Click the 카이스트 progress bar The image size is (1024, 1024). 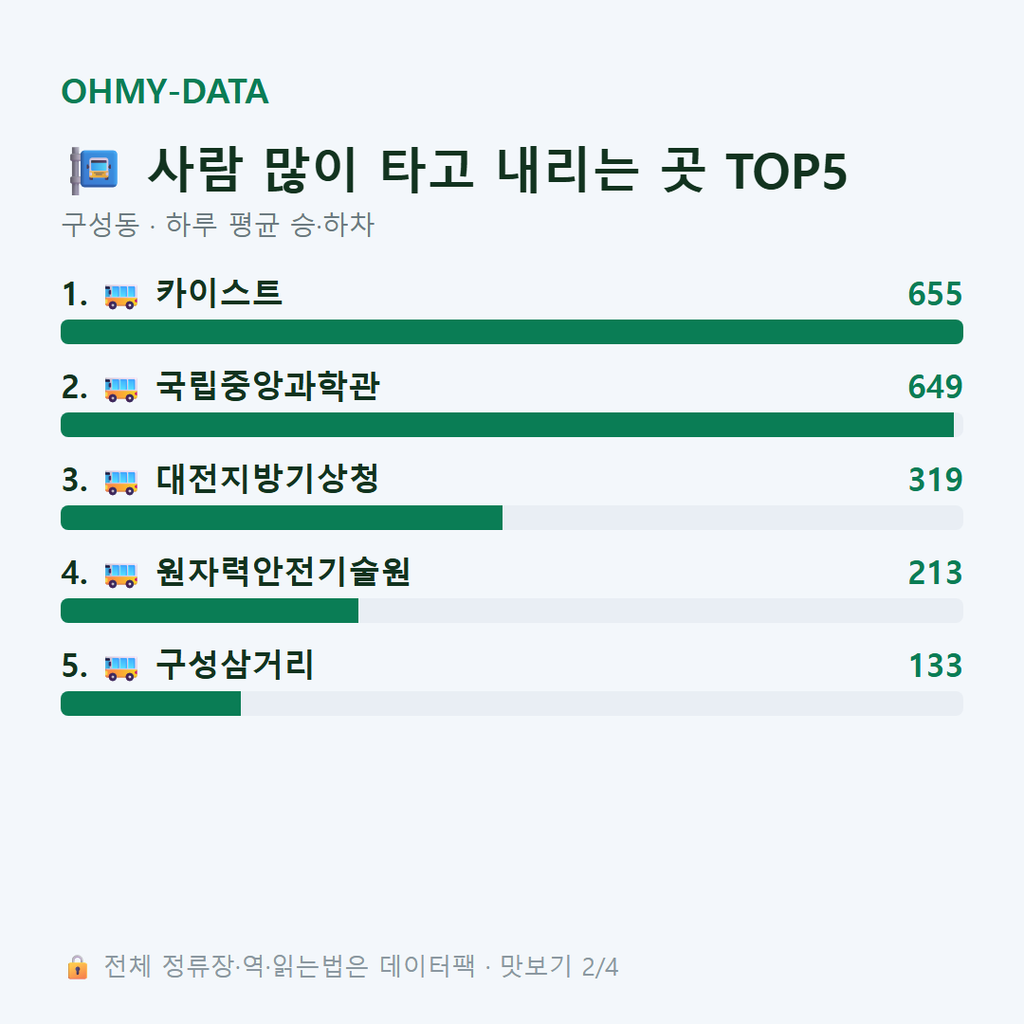click(512, 332)
